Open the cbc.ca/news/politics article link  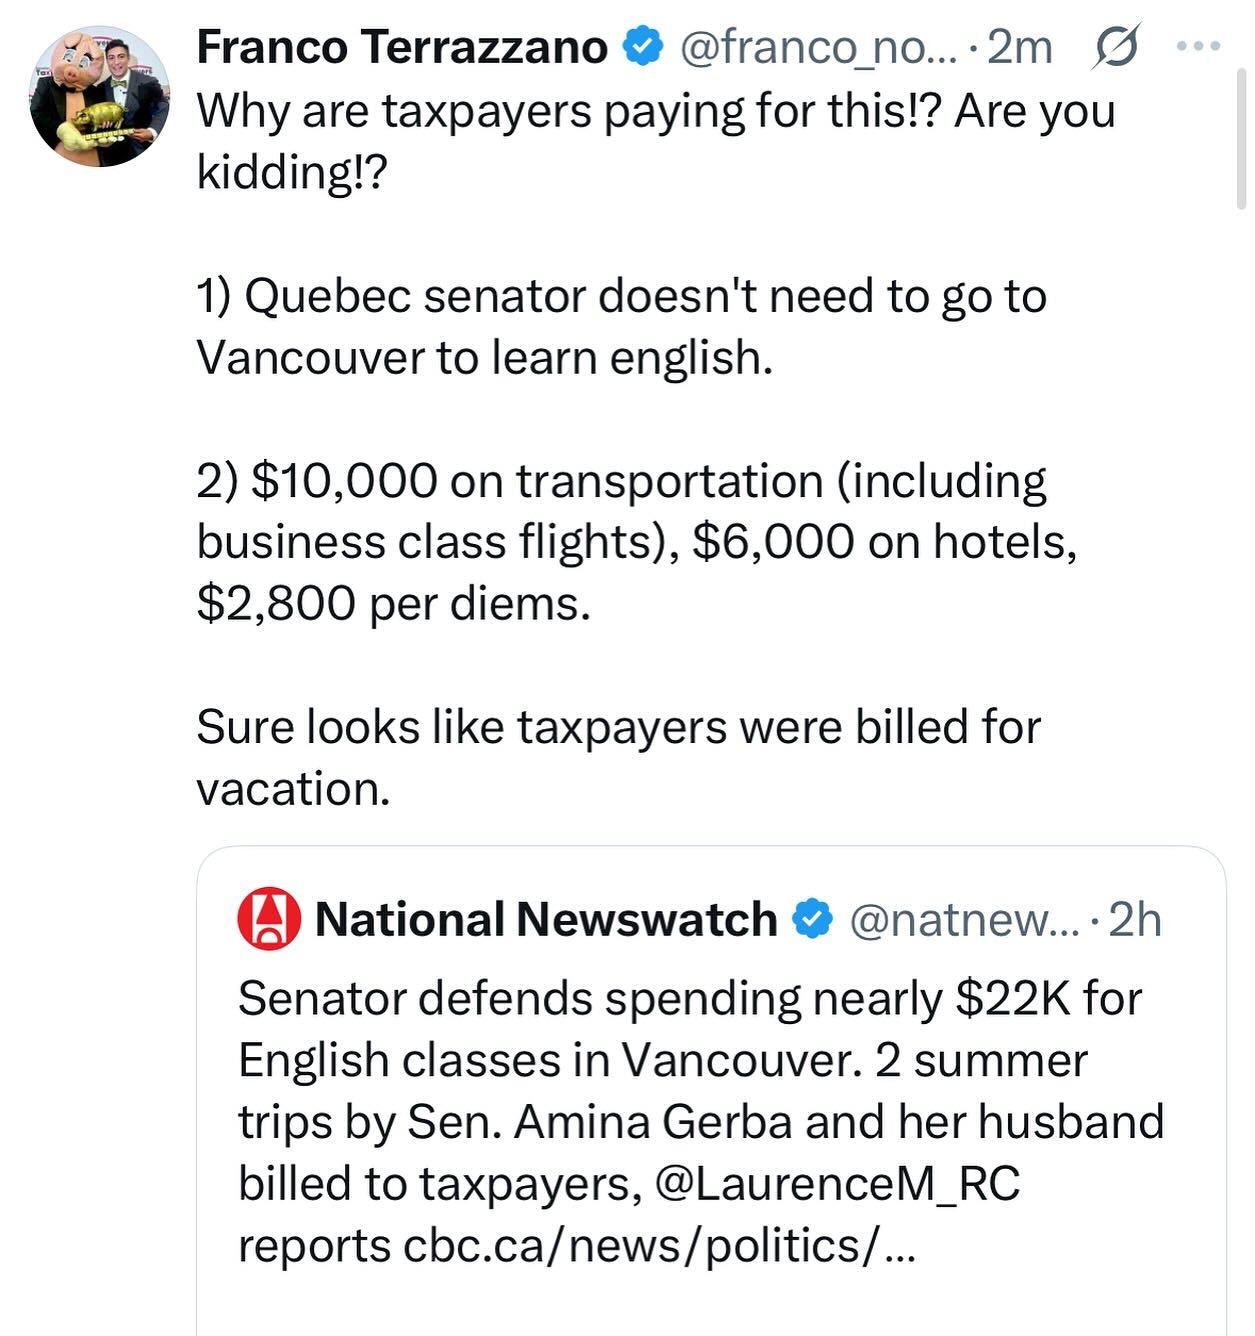click(660, 1246)
